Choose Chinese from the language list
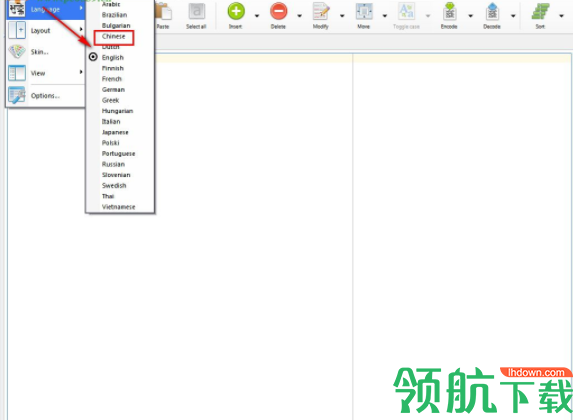The width and height of the screenshot is (573, 420). click(x=114, y=36)
